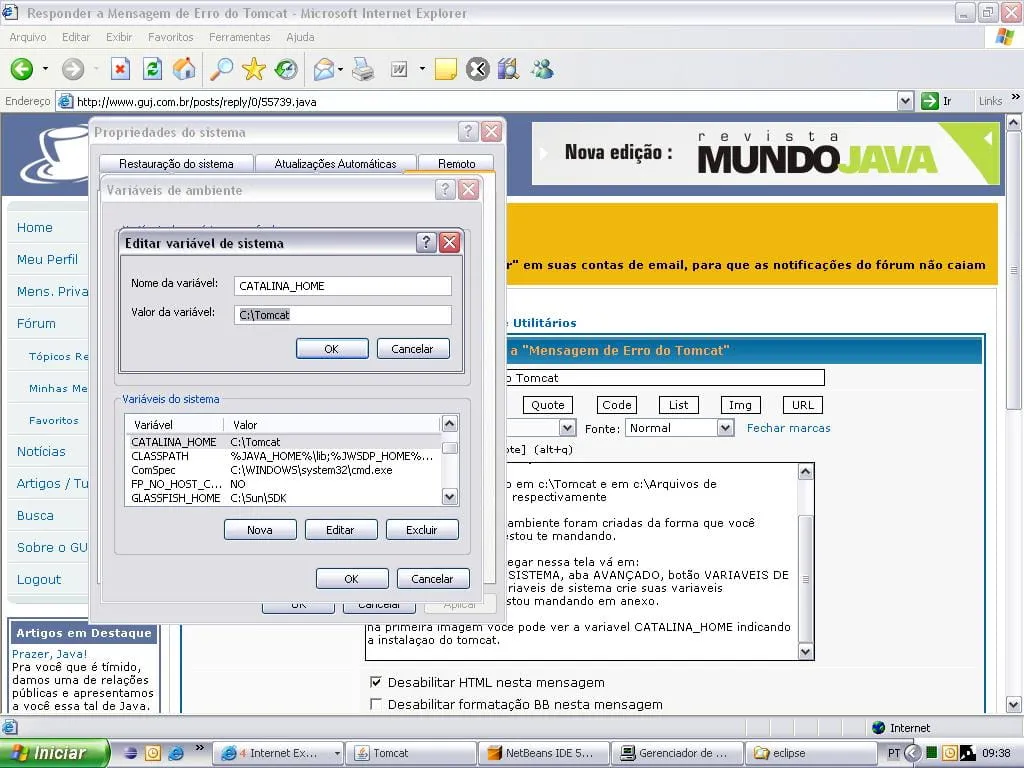Screen dimensions: 1024x768
Task: Expand the Links toolbar chevron
Action: coord(1016,97)
